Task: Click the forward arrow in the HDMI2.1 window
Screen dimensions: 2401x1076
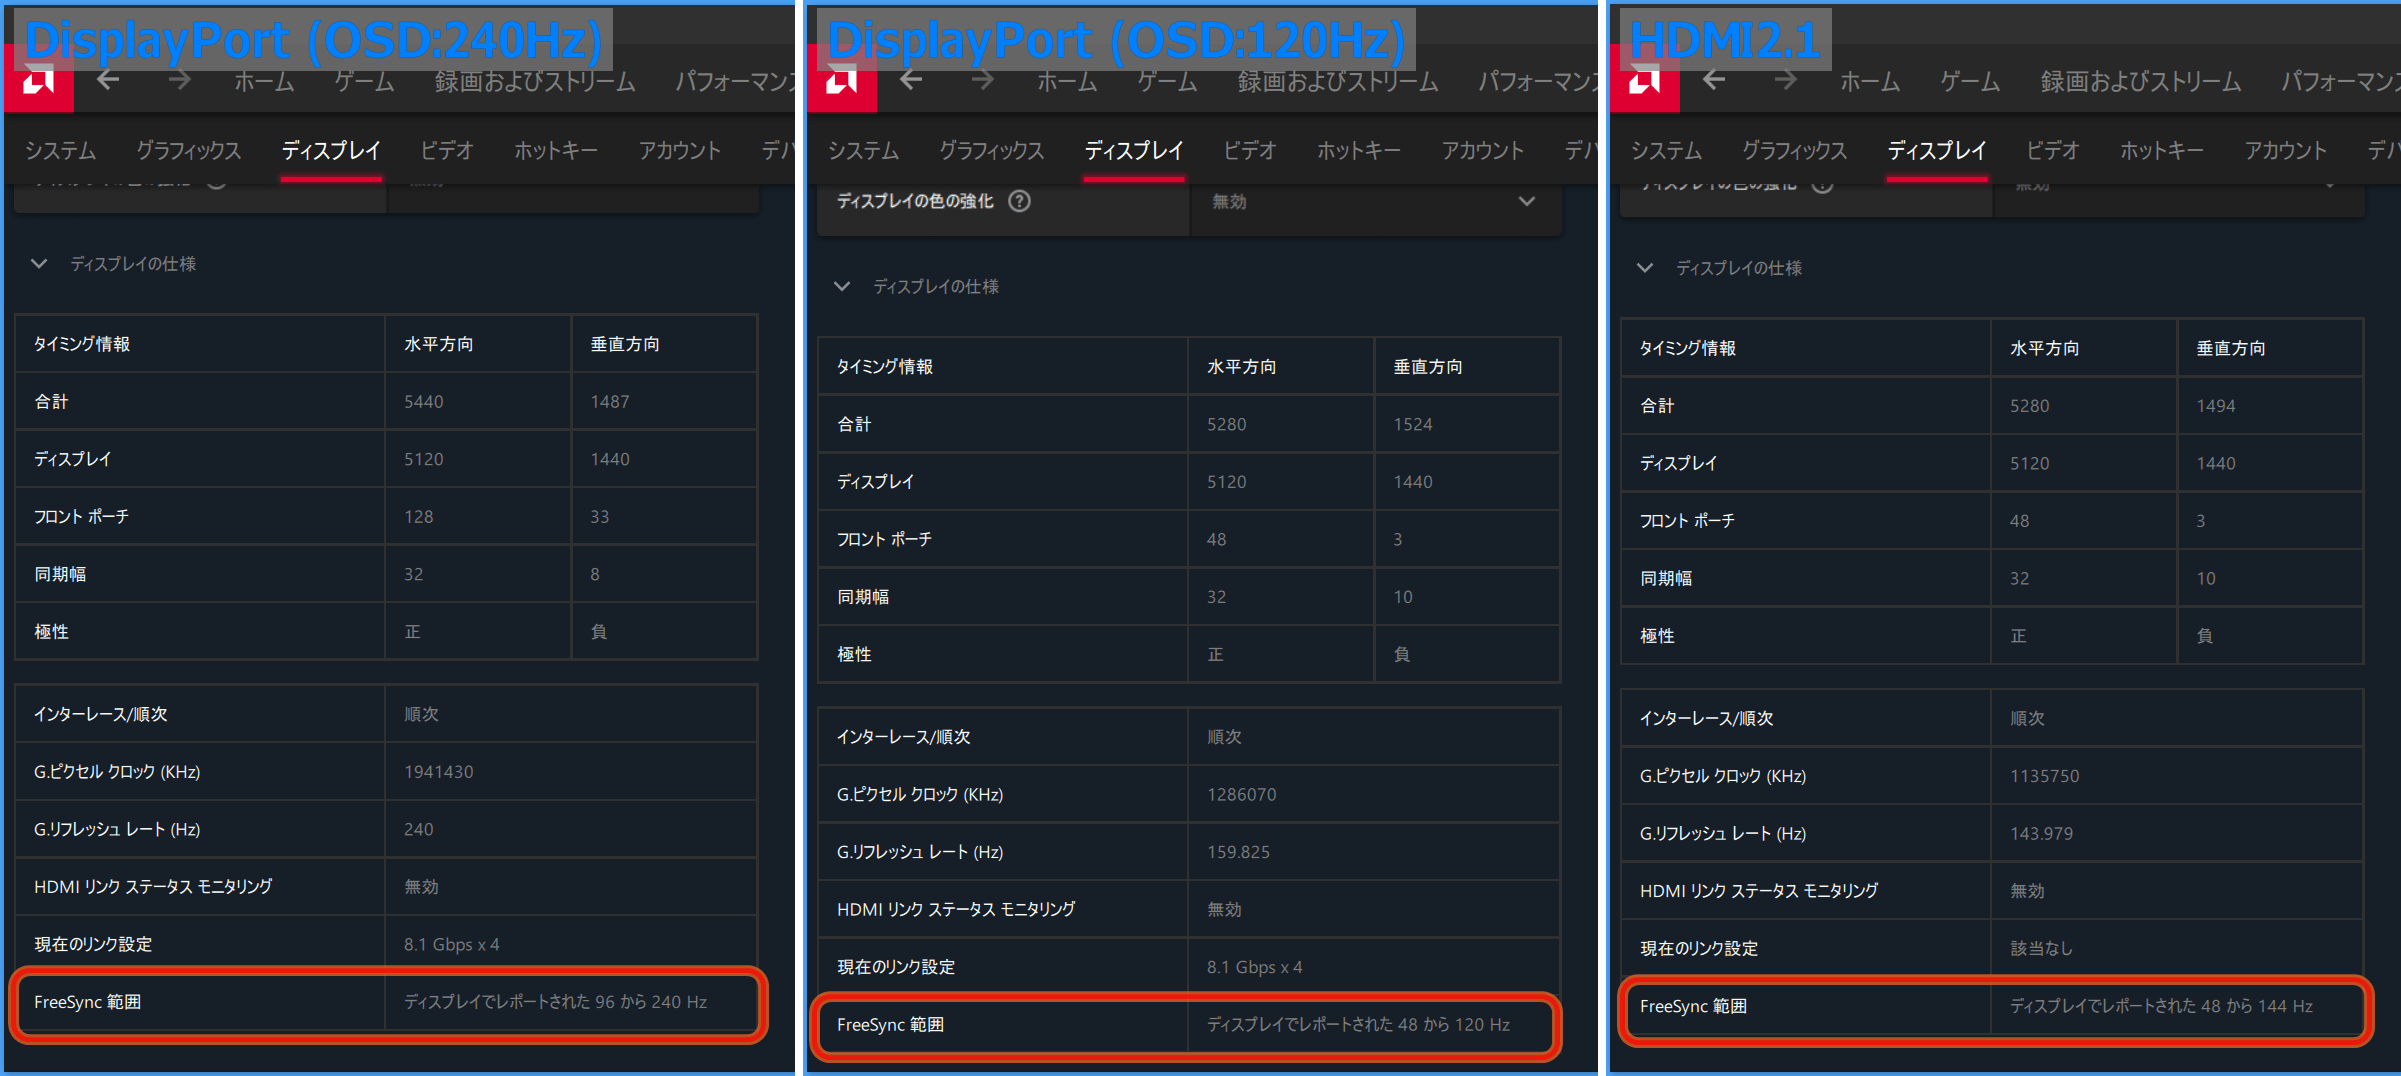Action: [1785, 81]
